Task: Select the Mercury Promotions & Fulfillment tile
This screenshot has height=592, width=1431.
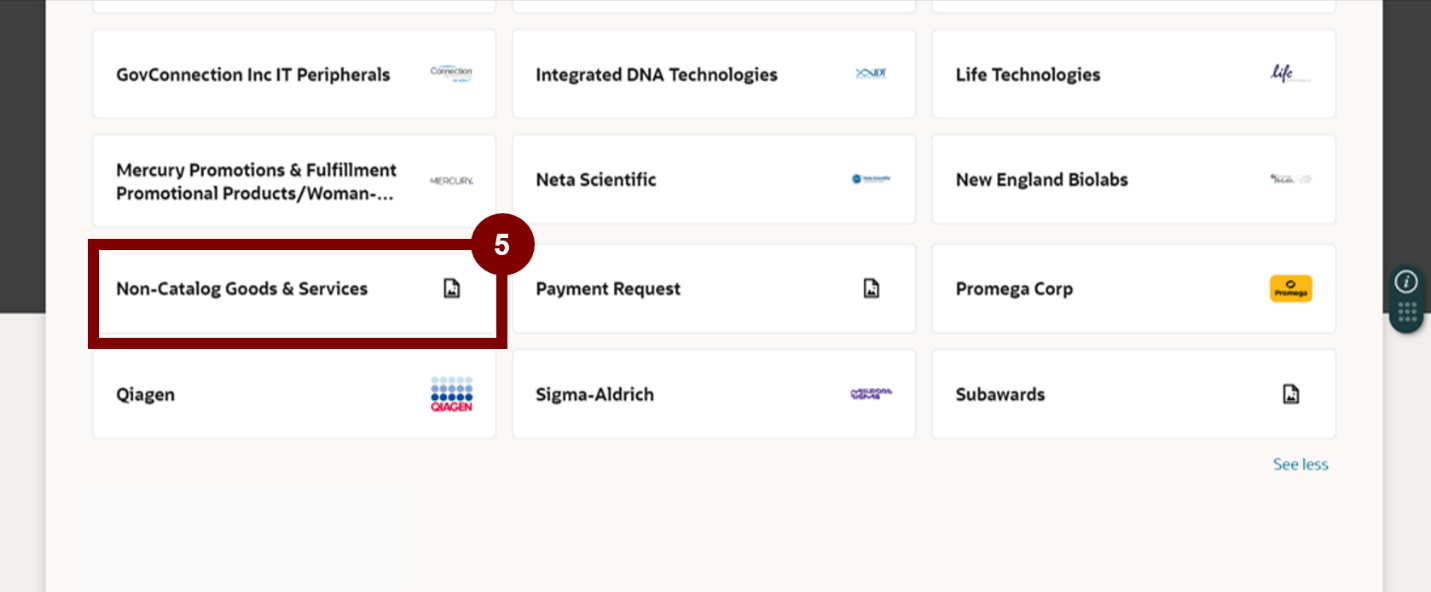Action: [294, 181]
